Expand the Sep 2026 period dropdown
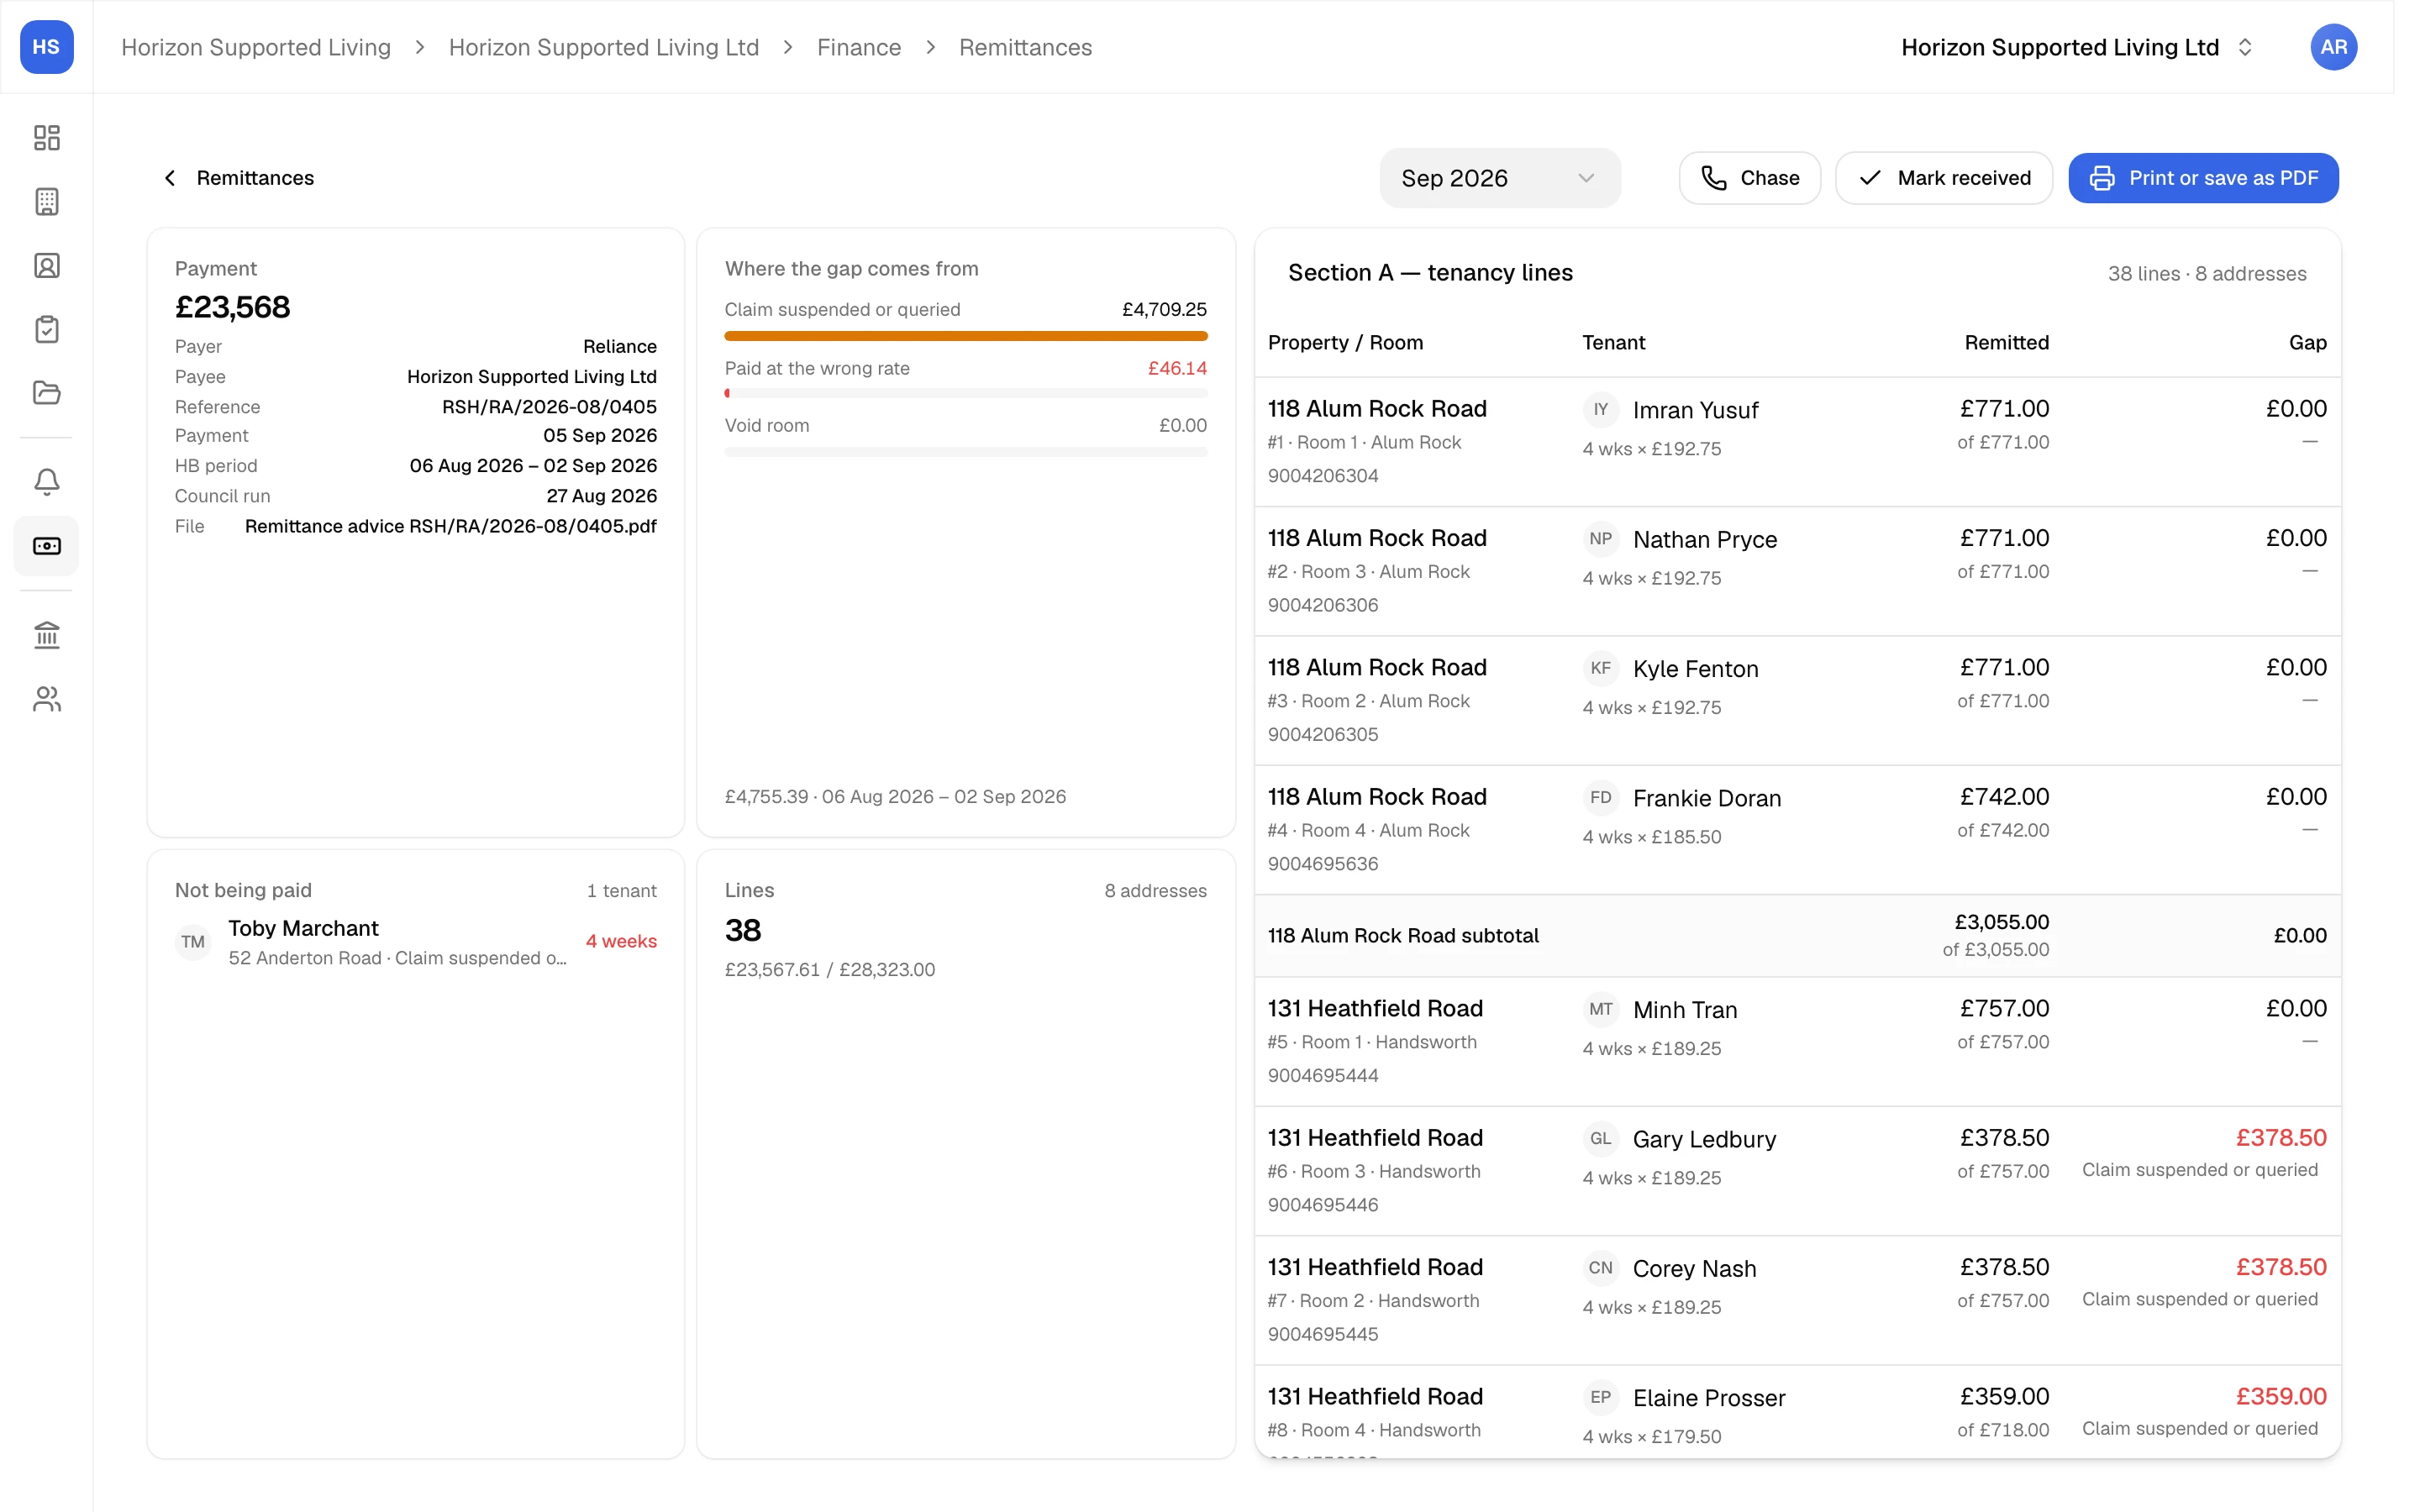 tap(1499, 178)
